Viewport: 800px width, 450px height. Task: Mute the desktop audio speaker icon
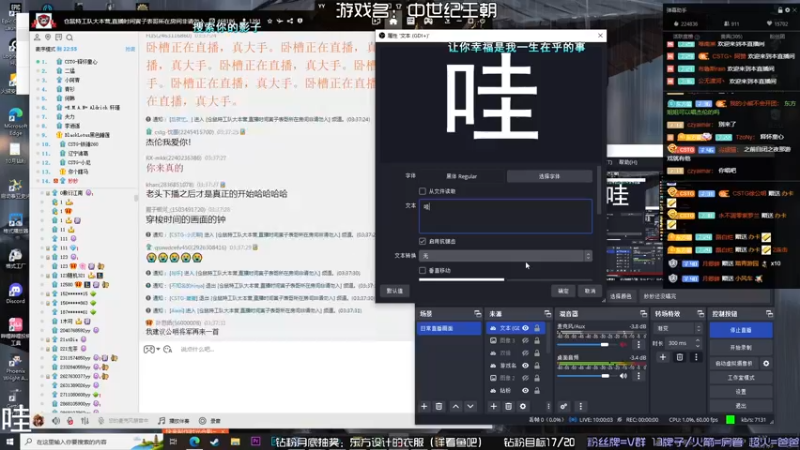tap(623, 376)
